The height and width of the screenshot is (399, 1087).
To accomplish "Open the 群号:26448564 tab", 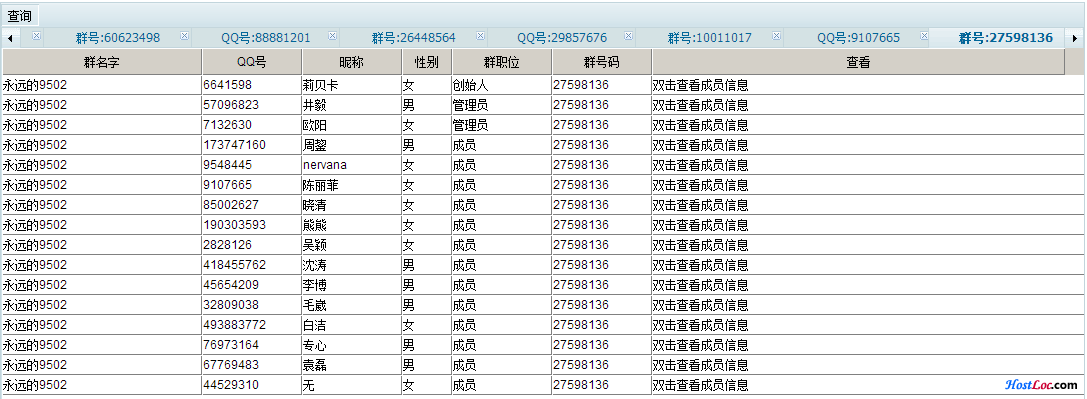I will point(414,38).
